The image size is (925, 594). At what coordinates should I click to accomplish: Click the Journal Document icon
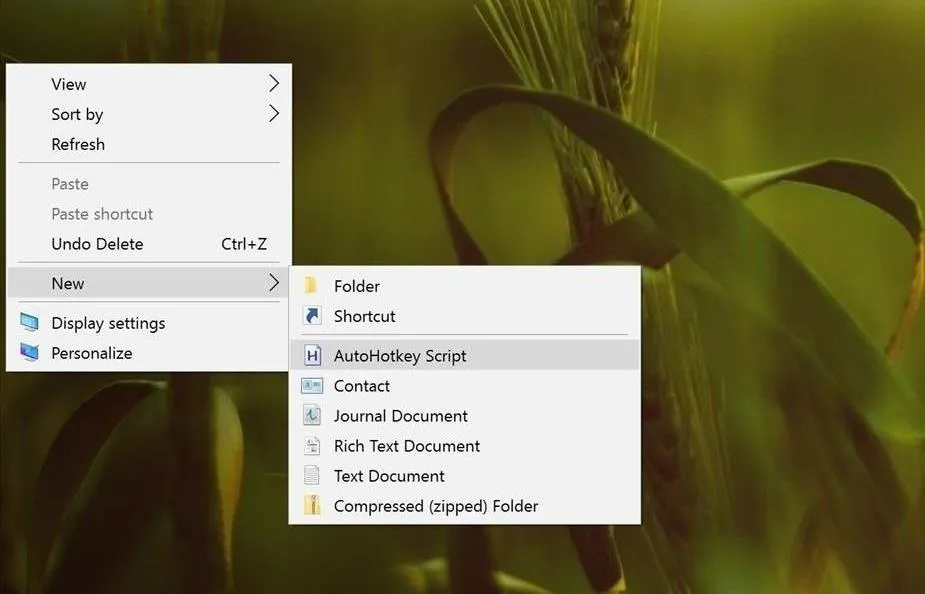click(x=312, y=416)
